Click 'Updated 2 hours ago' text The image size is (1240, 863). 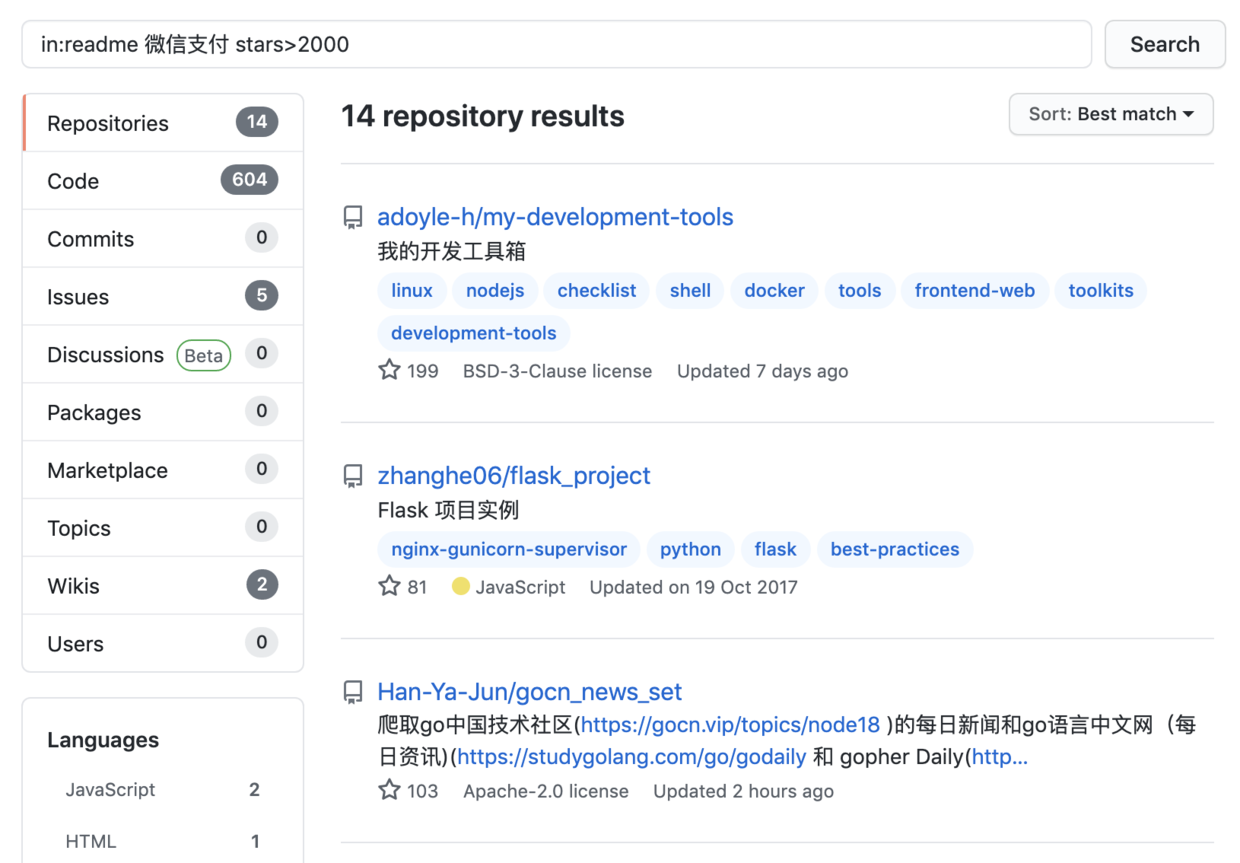[743, 791]
